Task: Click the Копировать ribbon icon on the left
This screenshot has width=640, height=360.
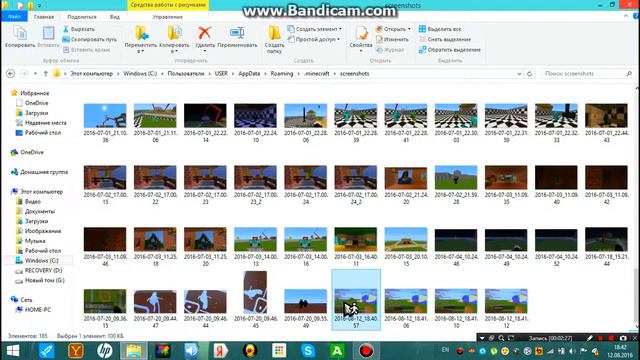Action: 20,33
